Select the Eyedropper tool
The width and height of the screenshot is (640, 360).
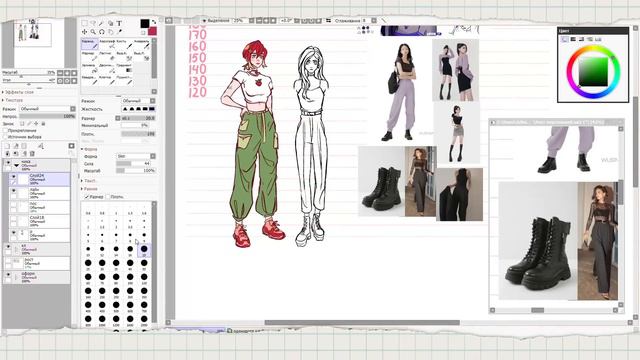[120, 31]
